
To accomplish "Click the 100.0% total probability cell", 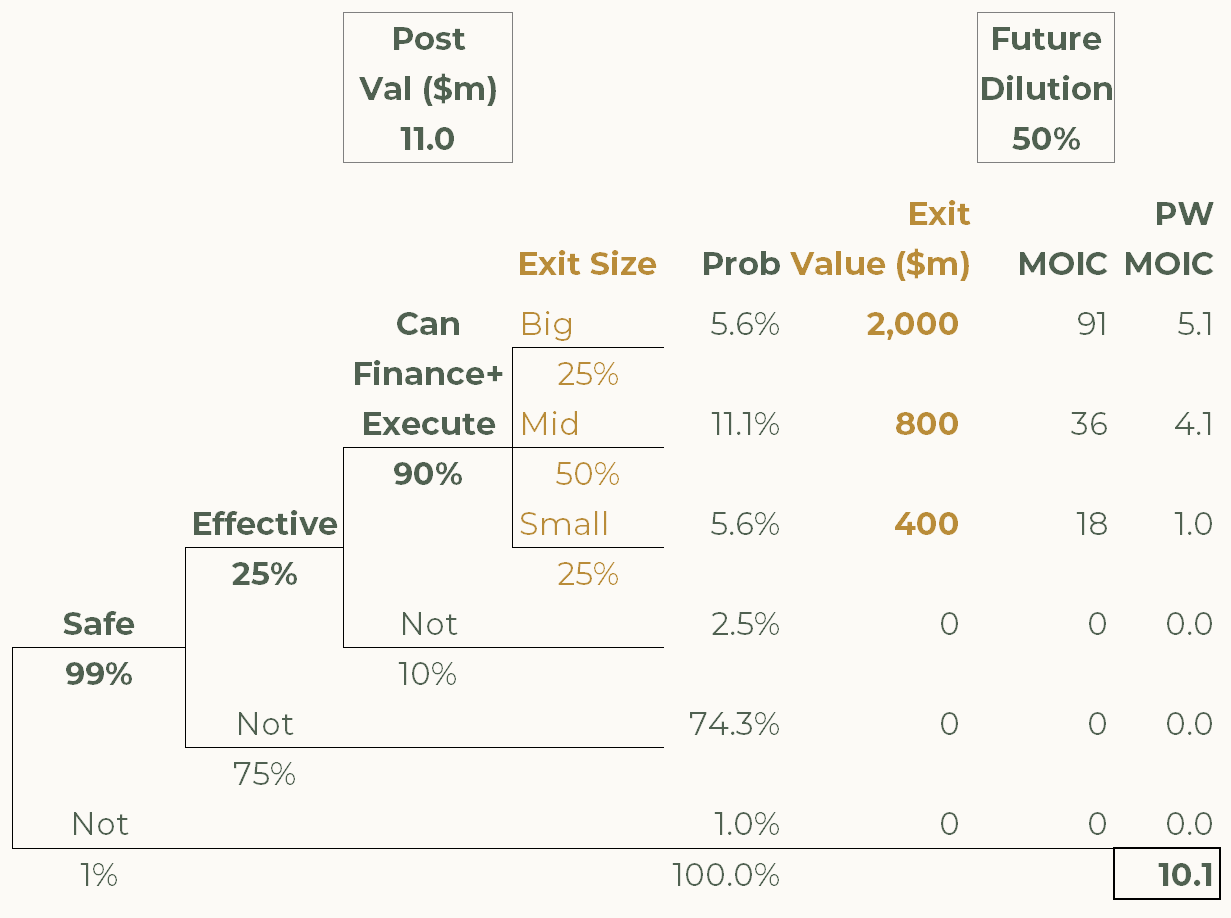I will click(x=726, y=876).
